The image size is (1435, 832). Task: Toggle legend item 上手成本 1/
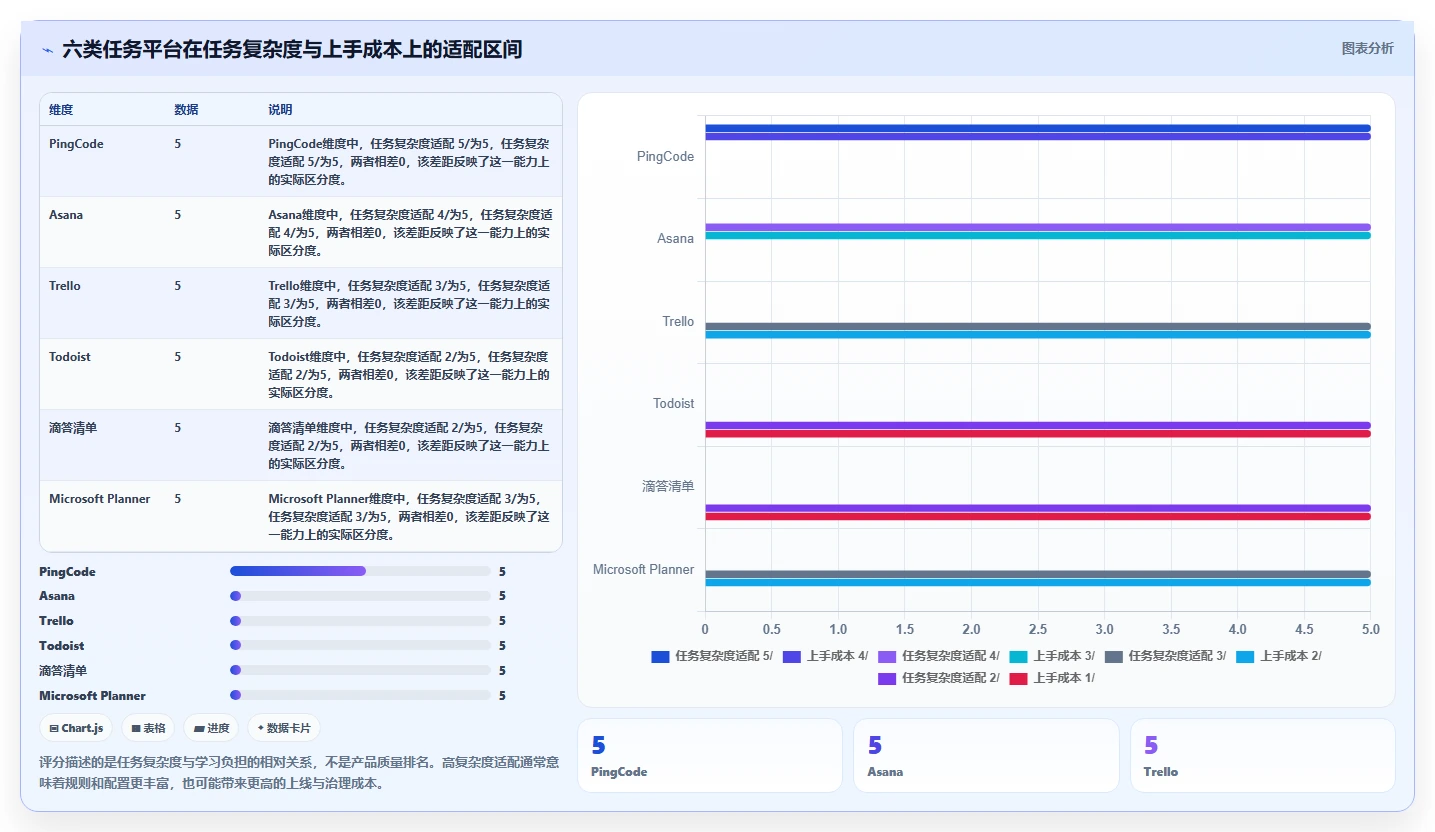tap(1052, 678)
